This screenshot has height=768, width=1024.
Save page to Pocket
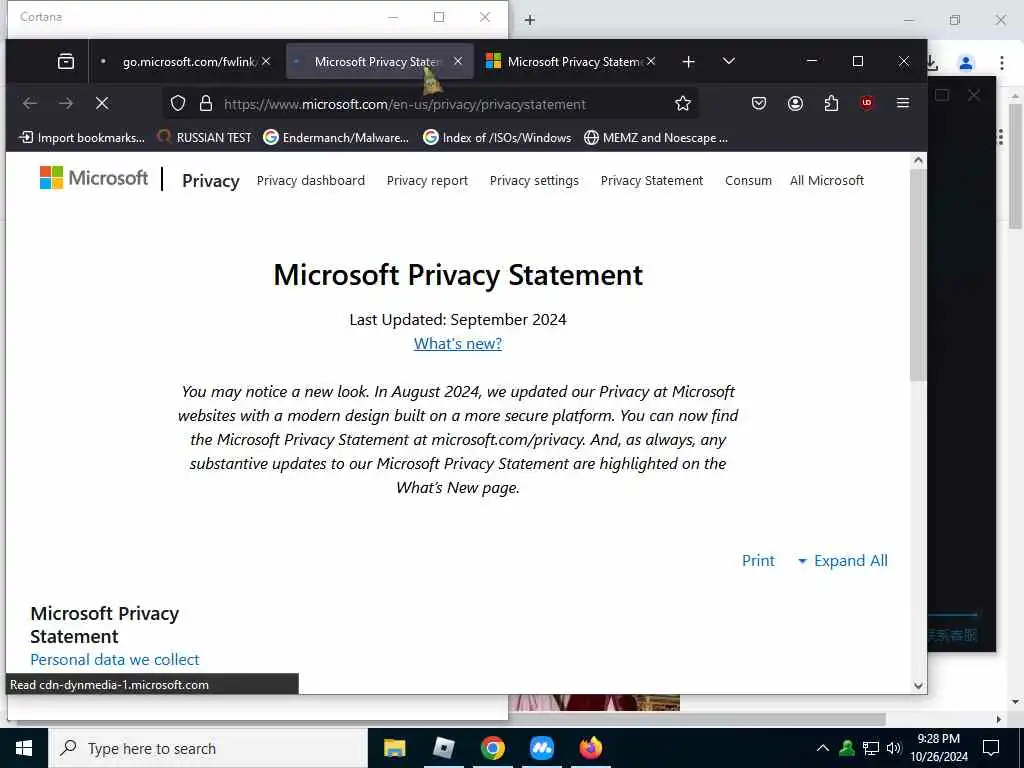[759, 103]
